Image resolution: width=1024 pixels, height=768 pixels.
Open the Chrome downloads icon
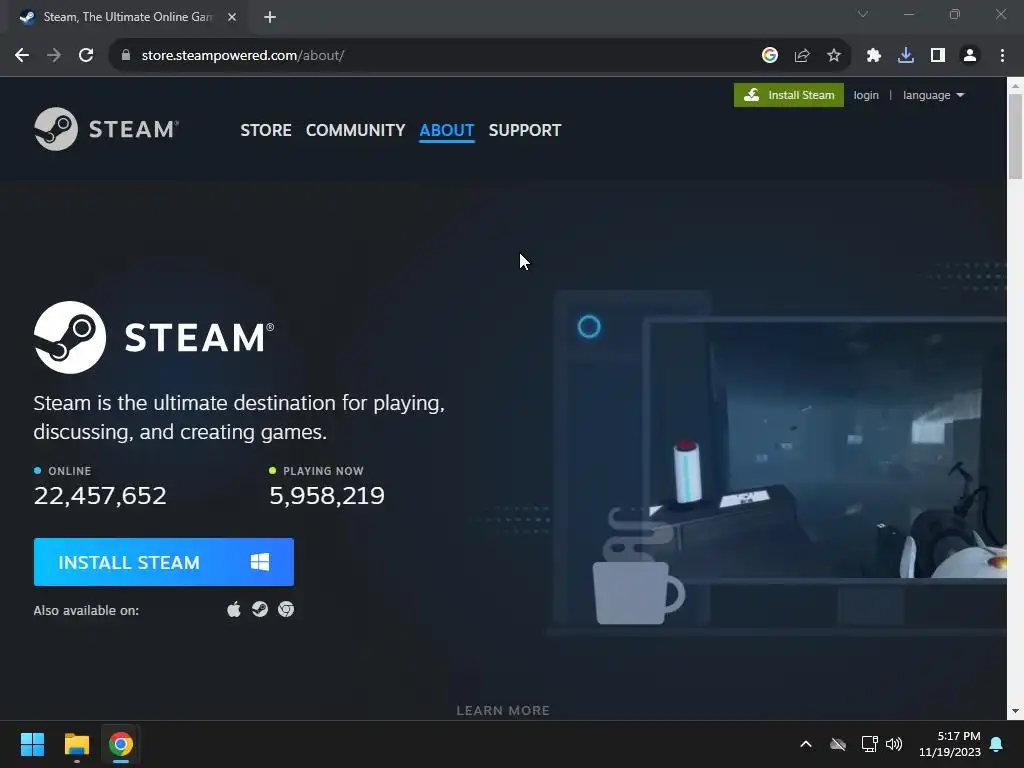906,56
